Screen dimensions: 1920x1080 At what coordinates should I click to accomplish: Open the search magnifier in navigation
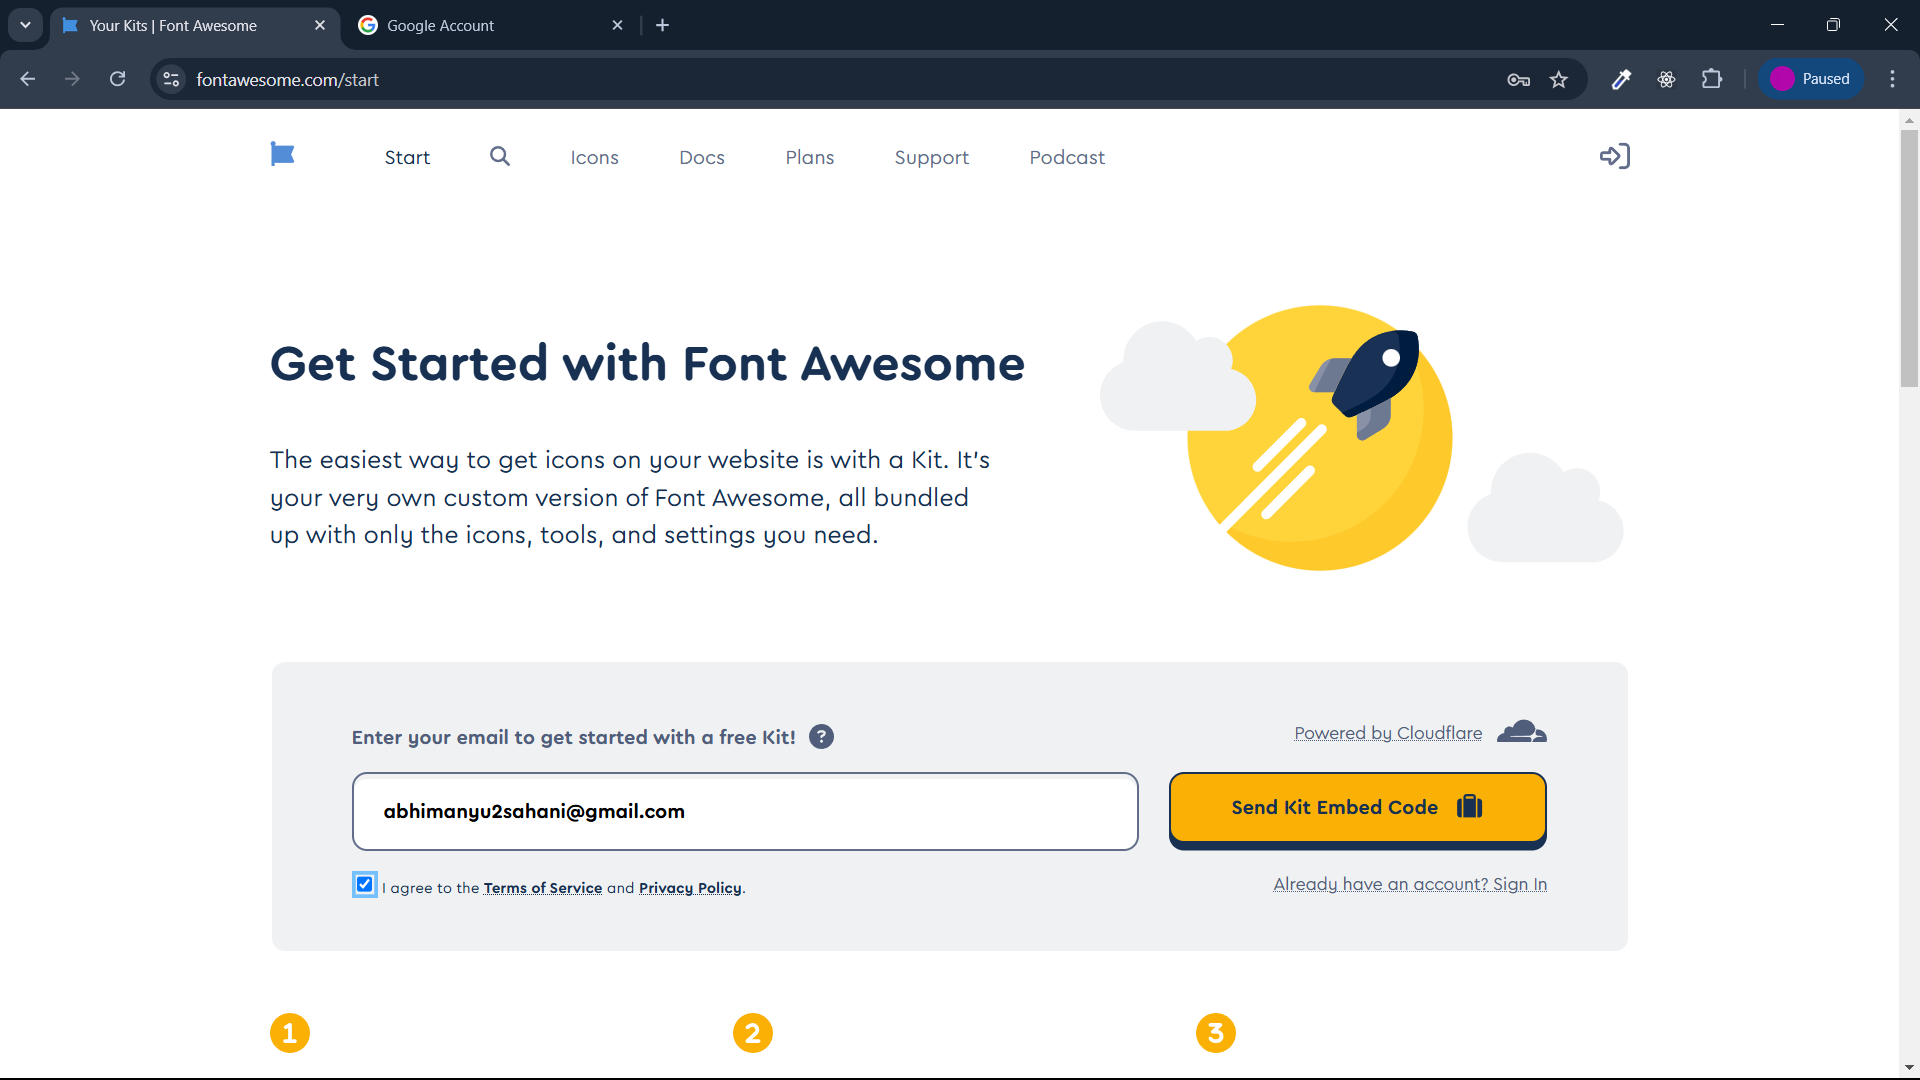[500, 156]
